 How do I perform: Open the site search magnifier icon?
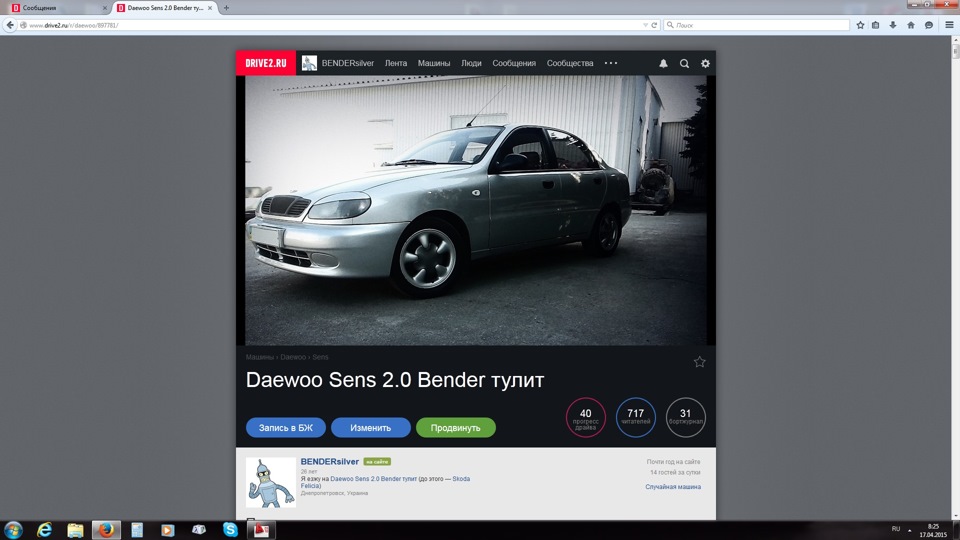(x=684, y=63)
